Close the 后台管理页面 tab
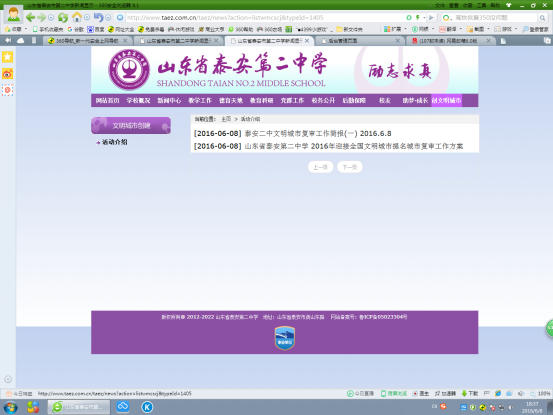This screenshot has height=415, width=553. [397, 41]
